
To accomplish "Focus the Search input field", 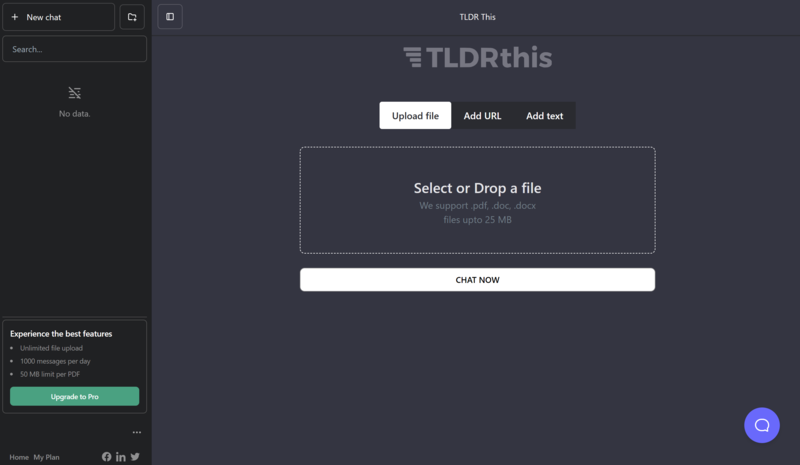I will click(74, 49).
